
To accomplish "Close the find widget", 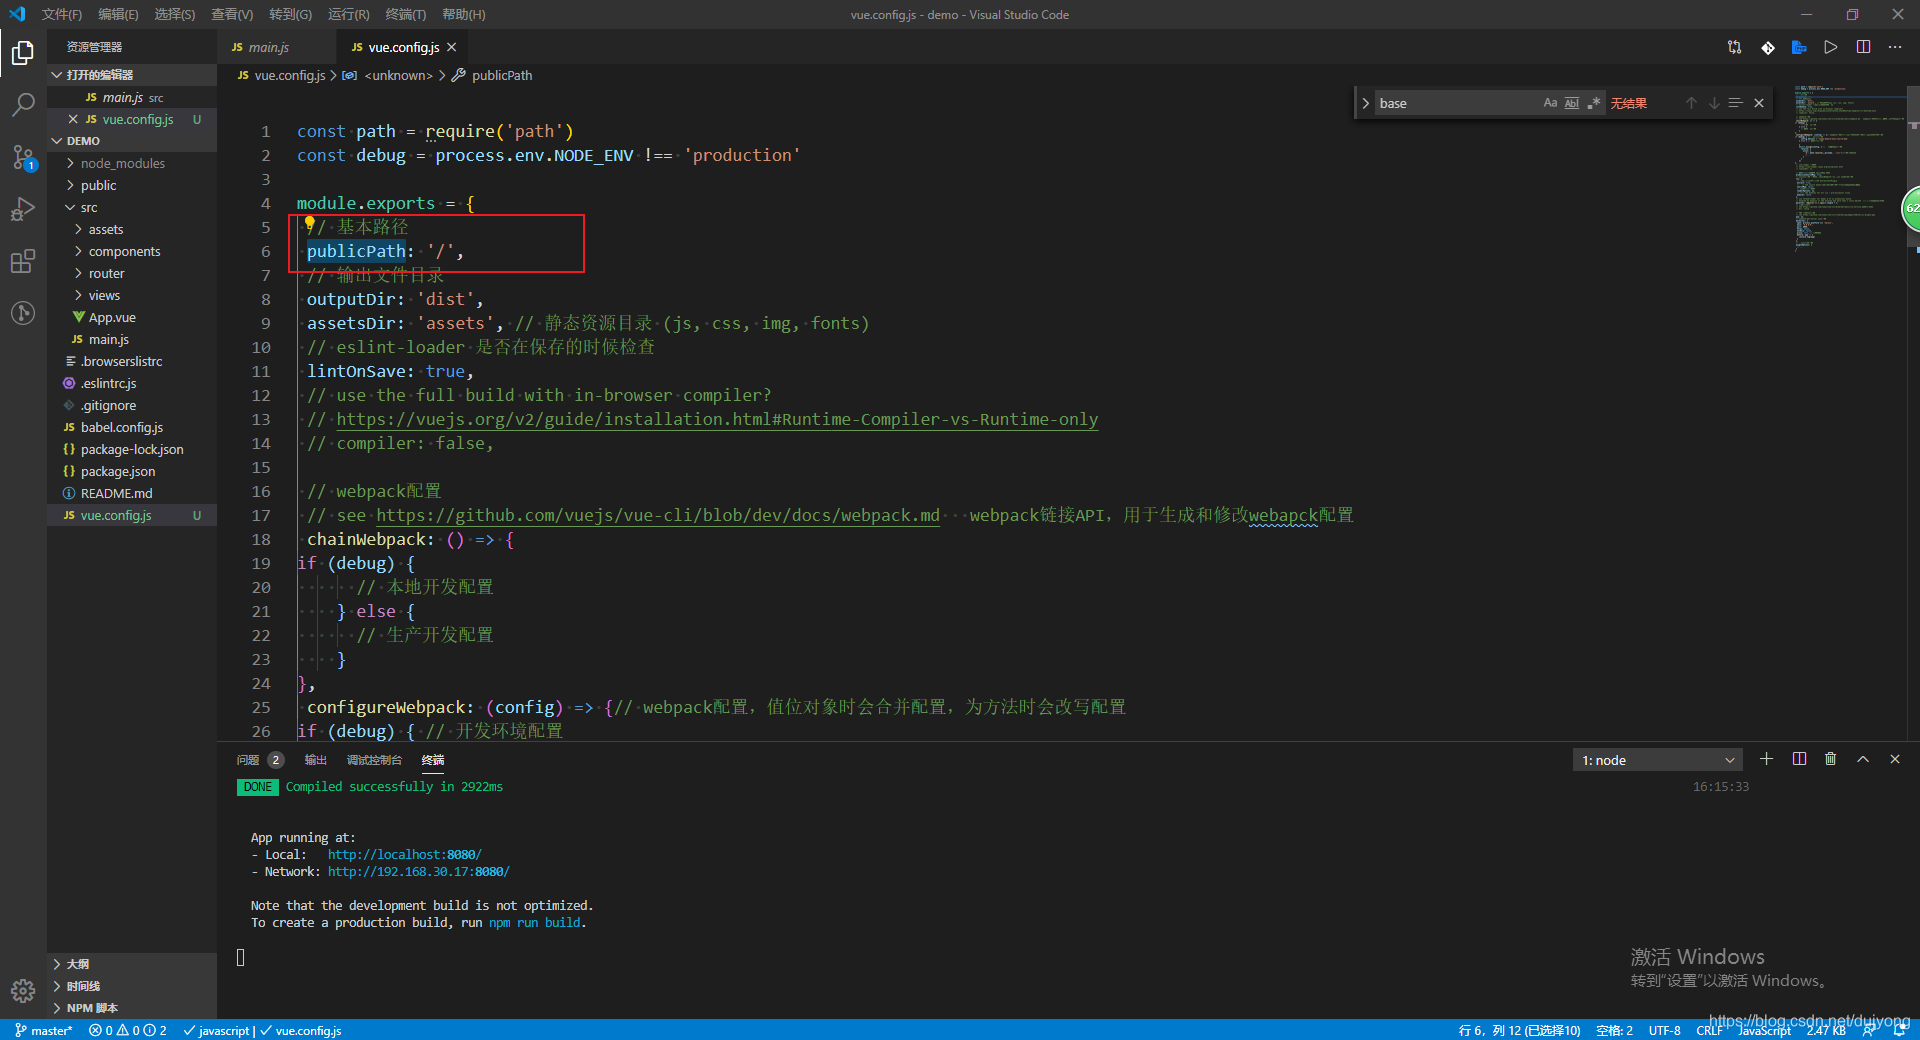I will [1759, 103].
